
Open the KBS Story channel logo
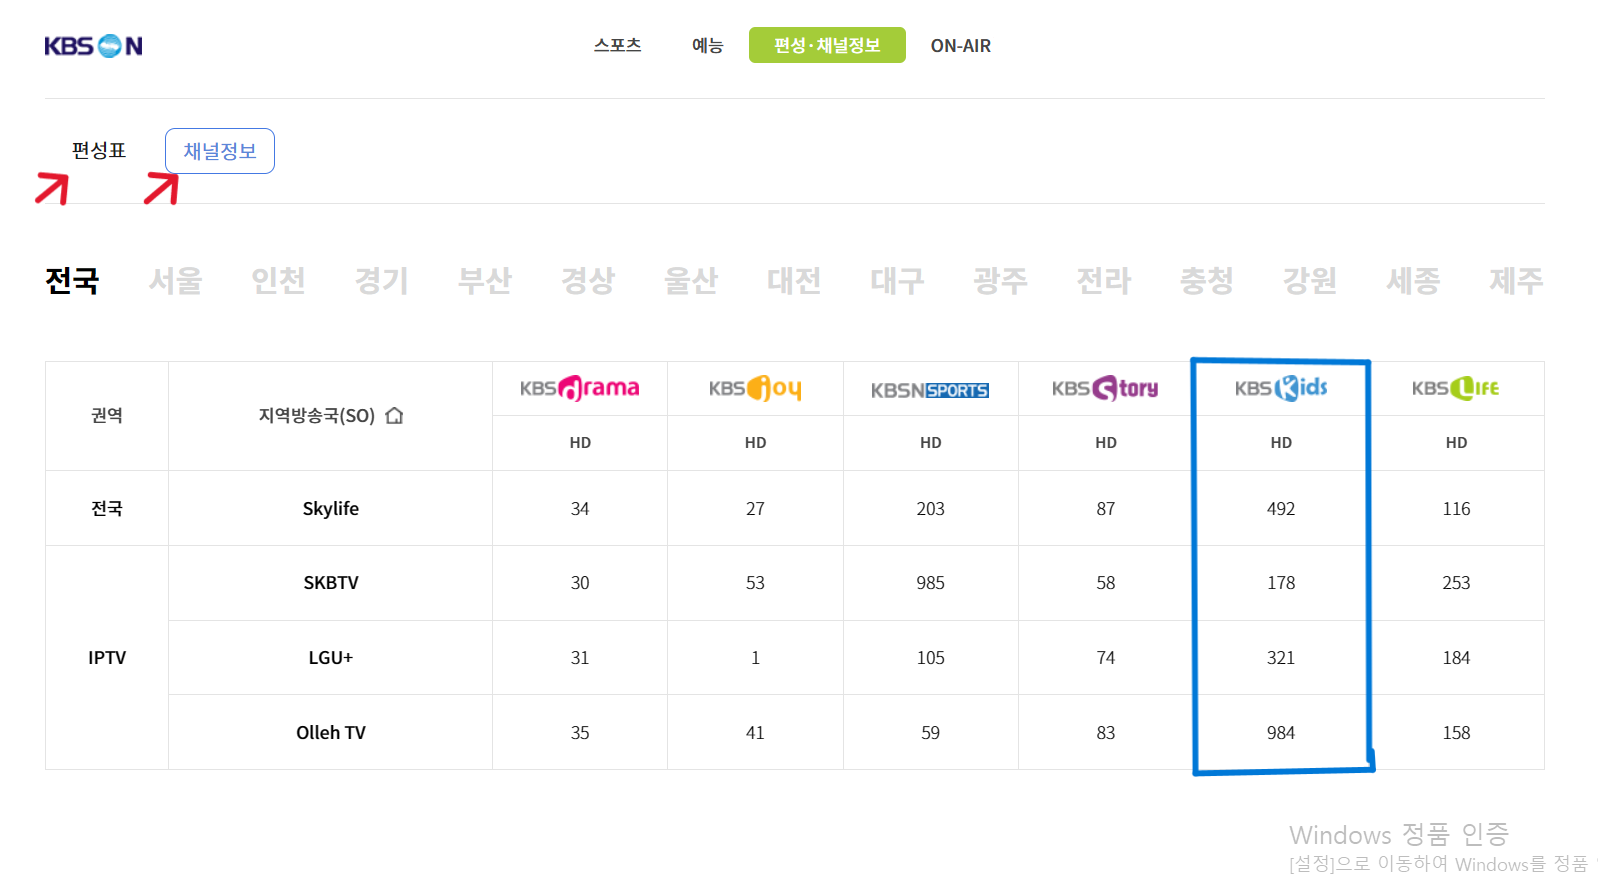click(x=1105, y=388)
